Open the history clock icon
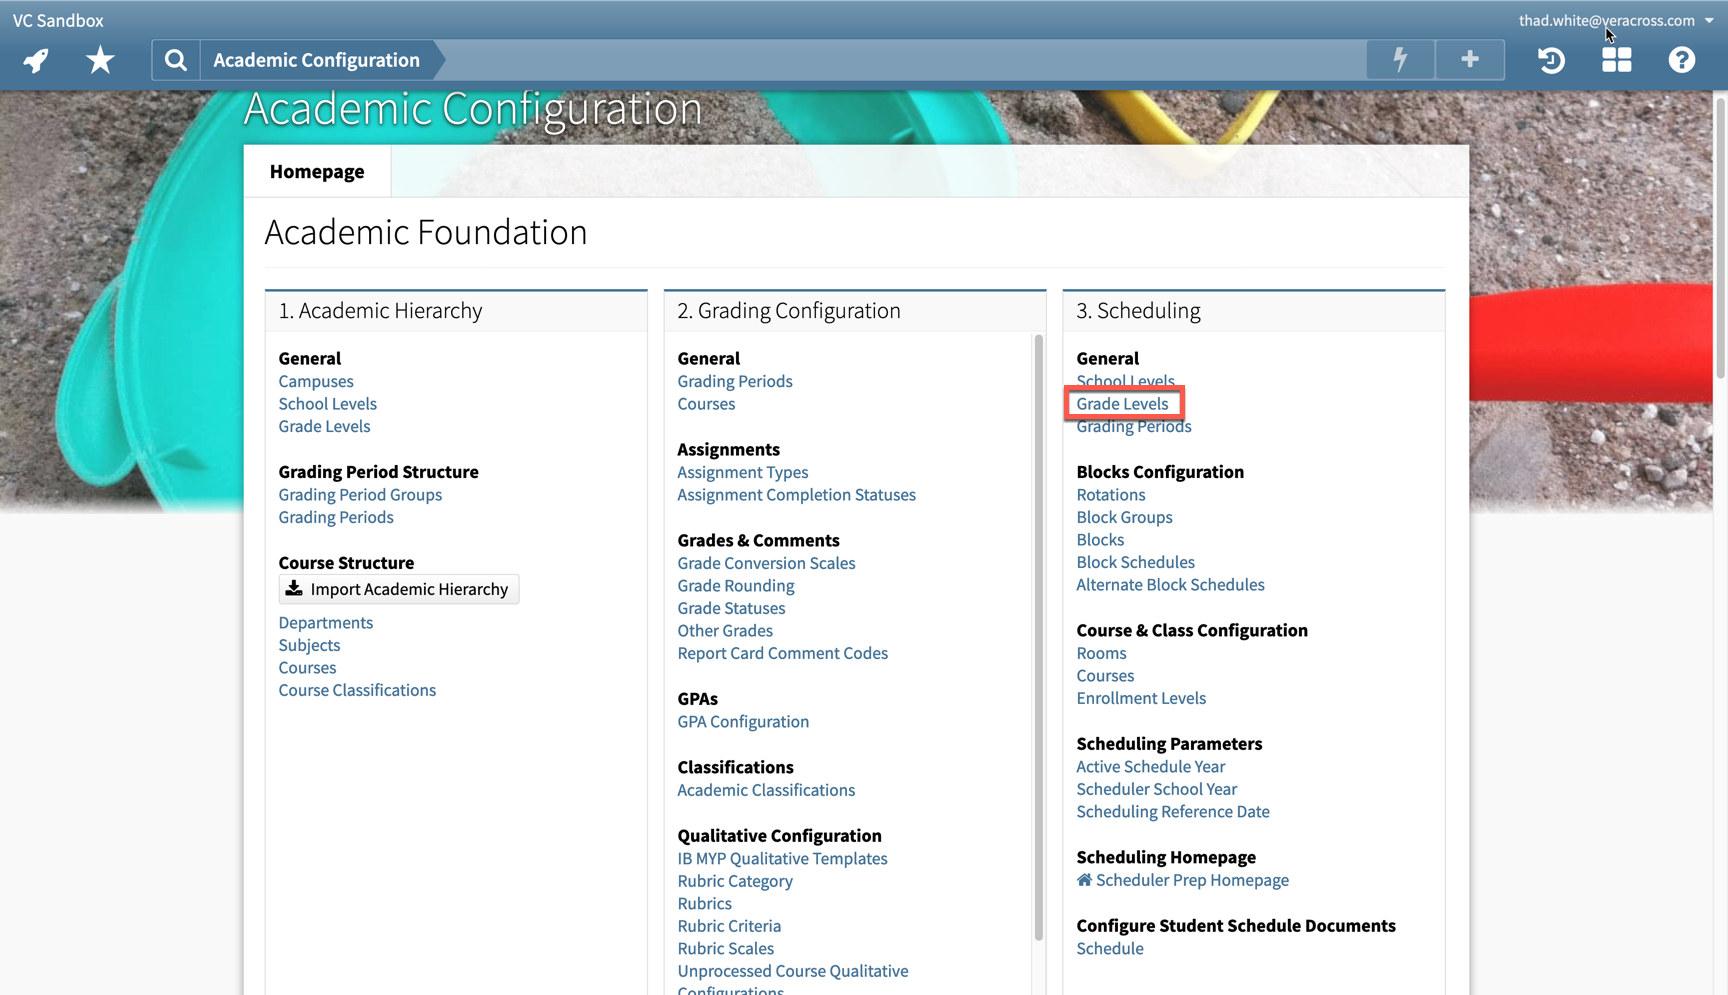The height and width of the screenshot is (995, 1728). pos(1551,60)
